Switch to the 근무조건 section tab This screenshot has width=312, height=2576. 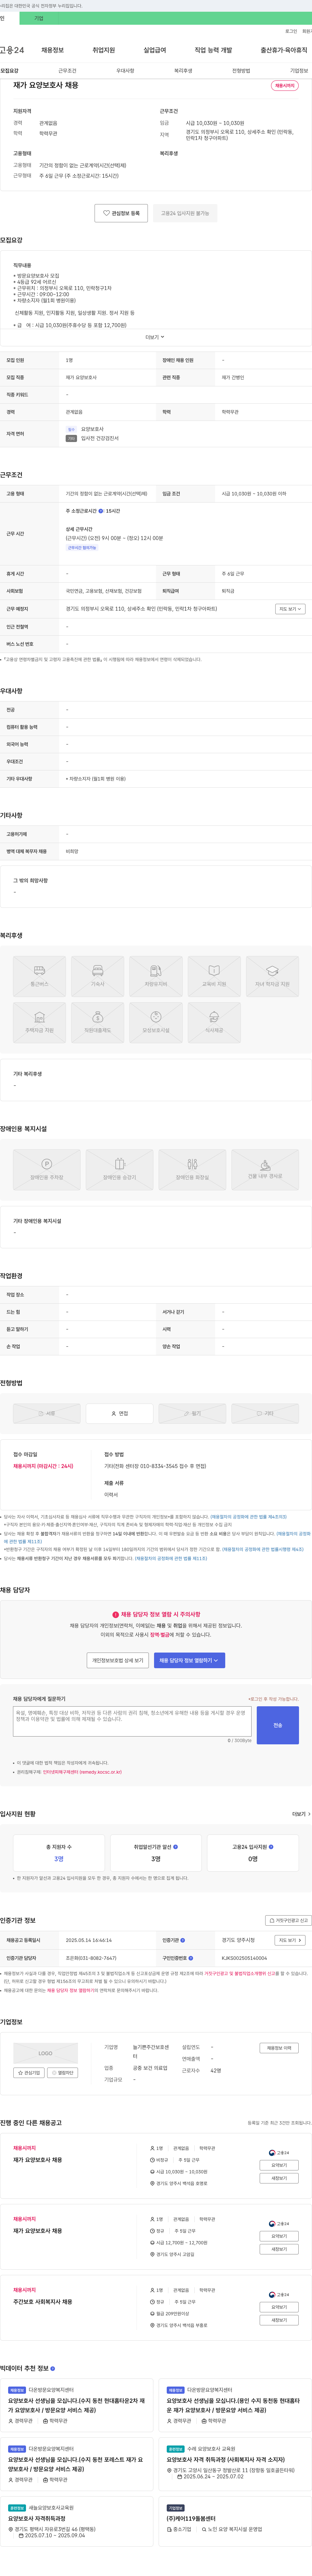click(67, 71)
